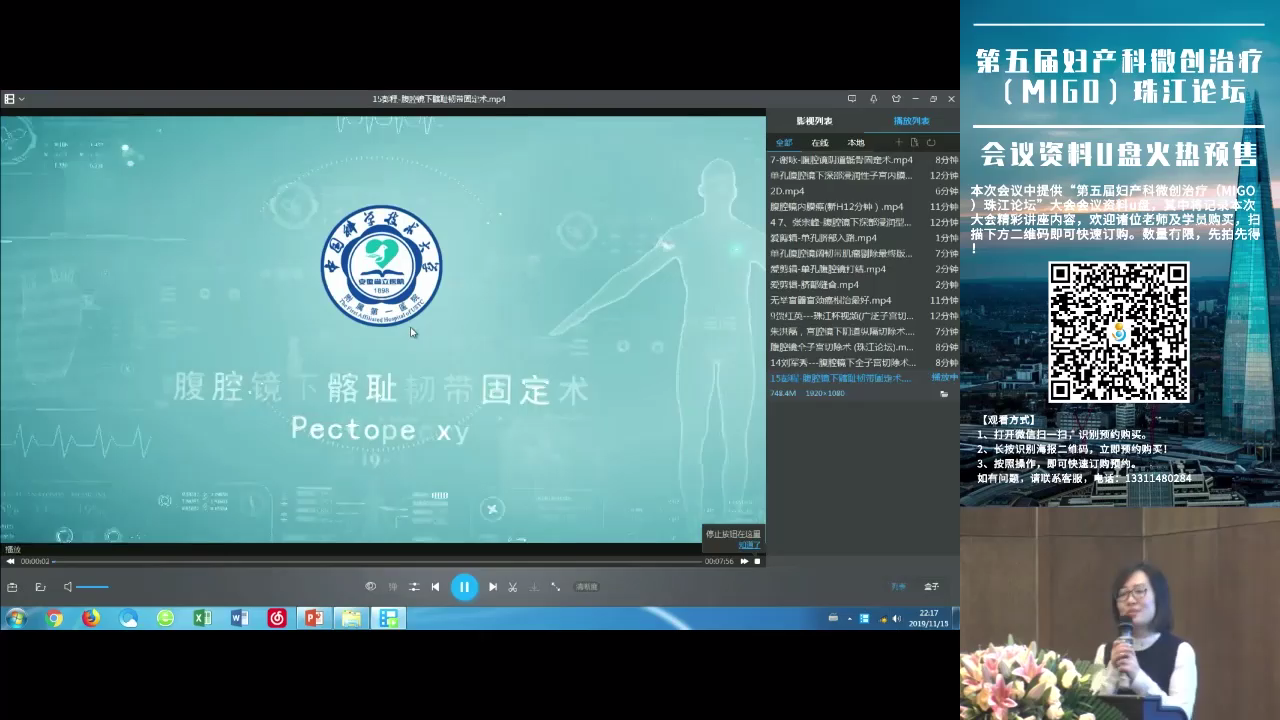This screenshot has height=720, width=1280.
Task: Go back to the previous video
Action: click(x=435, y=587)
